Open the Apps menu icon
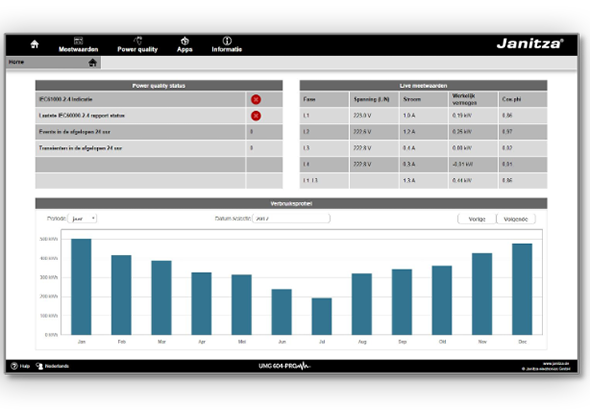Image resolution: width=590 pixels, height=415 pixels. pyautogui.click(x=185, y=41)
